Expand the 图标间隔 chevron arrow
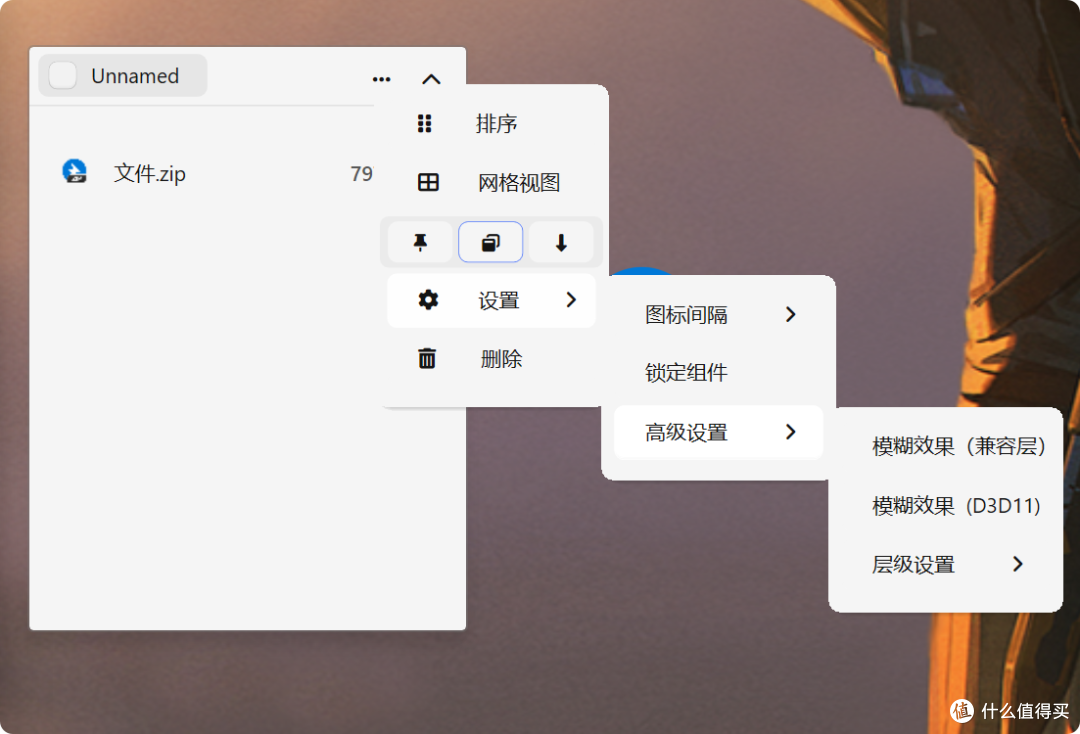The height and width of the screenshot is (734, 1080). pyautogui.click(x=791, y=315)
